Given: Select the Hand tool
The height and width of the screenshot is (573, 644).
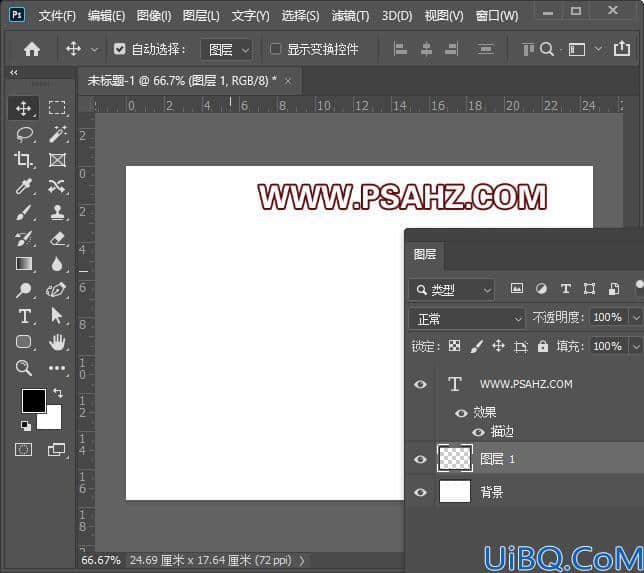Looking at the screenshot, I should point(57,342).
